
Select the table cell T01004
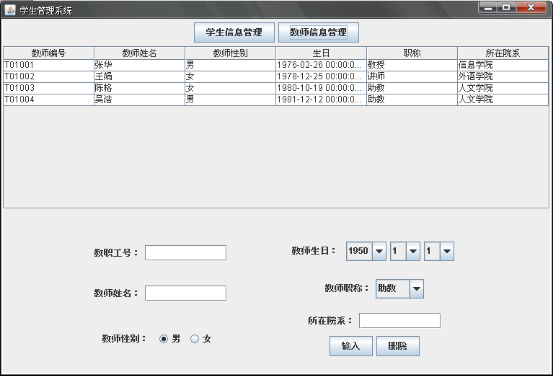[x=49, y=100]
